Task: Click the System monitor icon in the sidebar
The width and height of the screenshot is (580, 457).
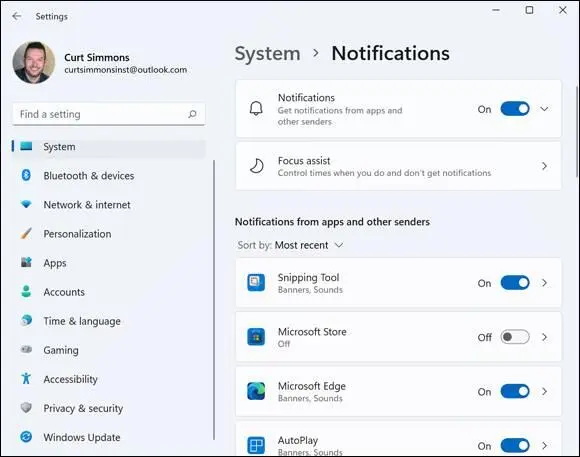Action: tap(26, 147)
